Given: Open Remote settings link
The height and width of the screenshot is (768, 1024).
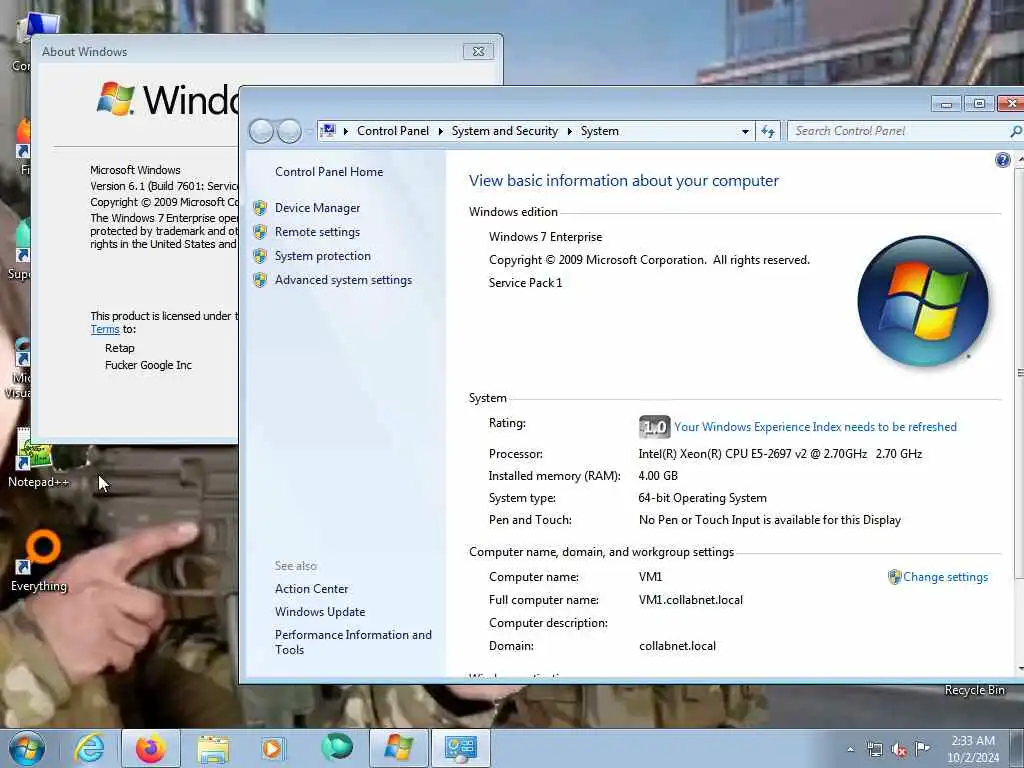Looking at the screenshot, I should pos(317,232).
